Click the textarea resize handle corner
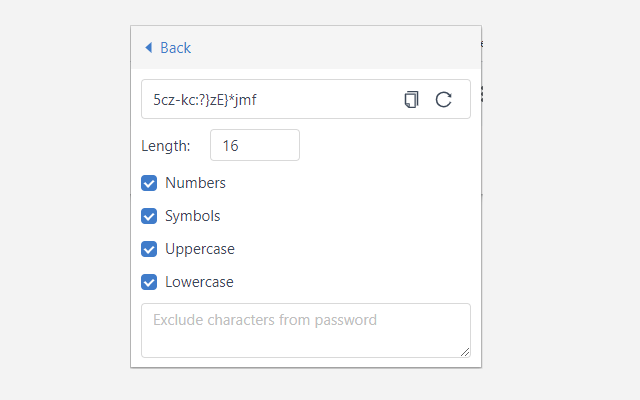Screen dimensions: 640x400 465,352
